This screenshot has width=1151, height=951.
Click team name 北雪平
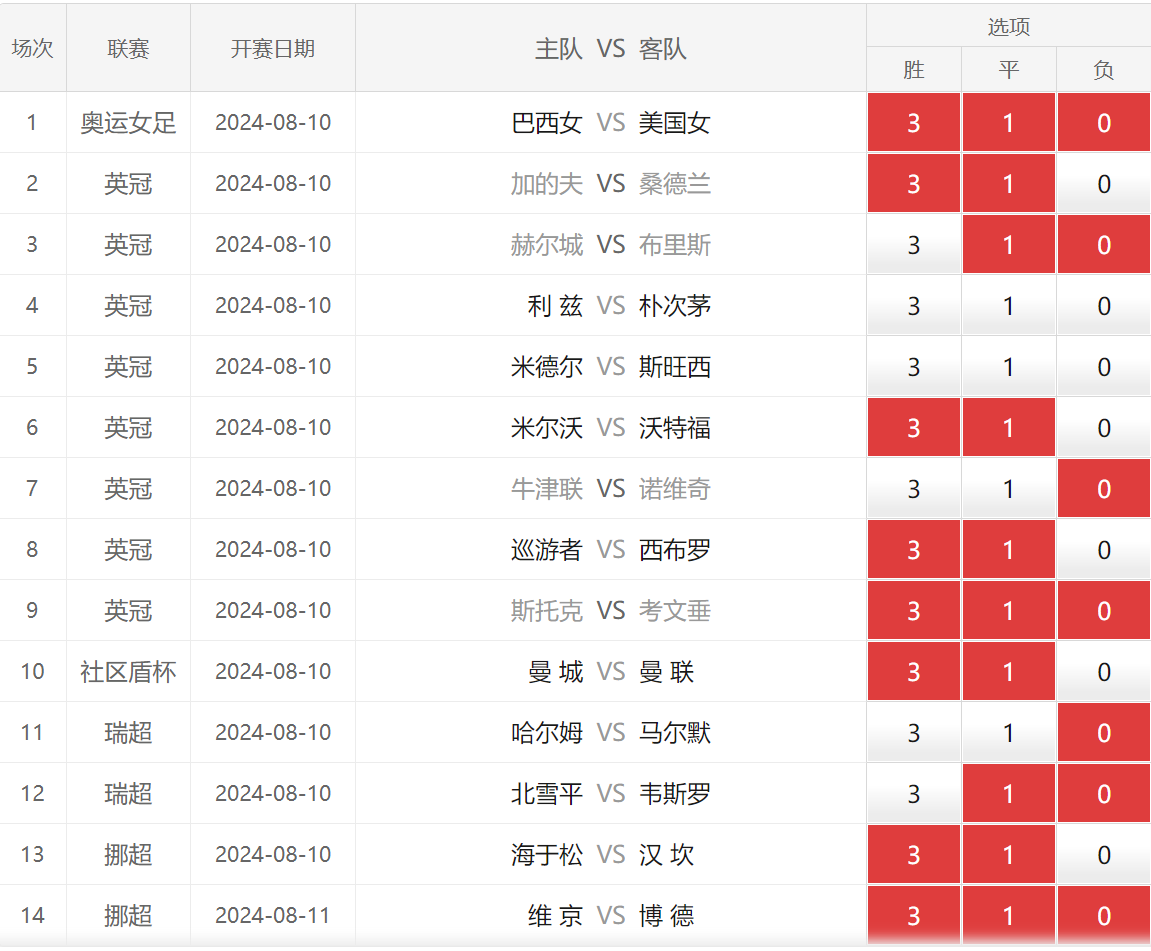547,793
